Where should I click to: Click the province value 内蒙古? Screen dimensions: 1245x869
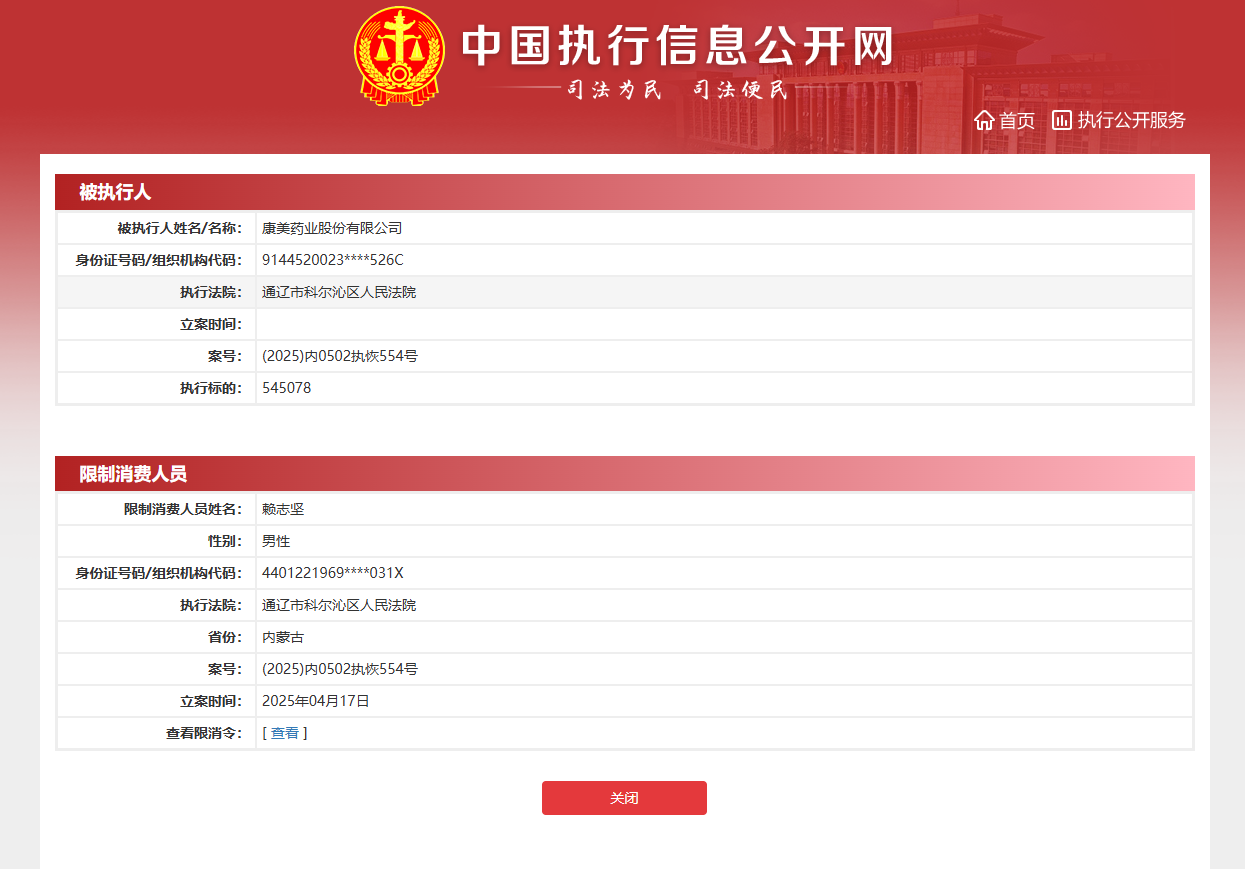point(283,637)
